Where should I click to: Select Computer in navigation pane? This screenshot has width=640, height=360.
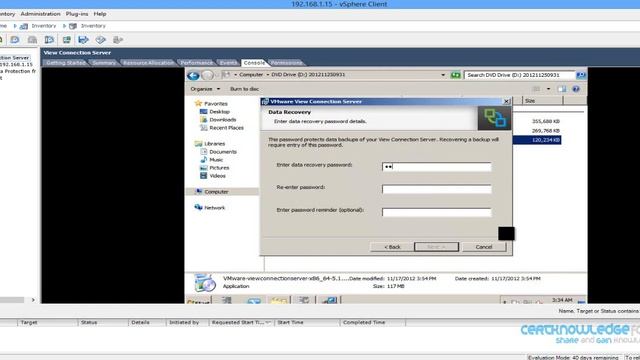tap(216, 192)
